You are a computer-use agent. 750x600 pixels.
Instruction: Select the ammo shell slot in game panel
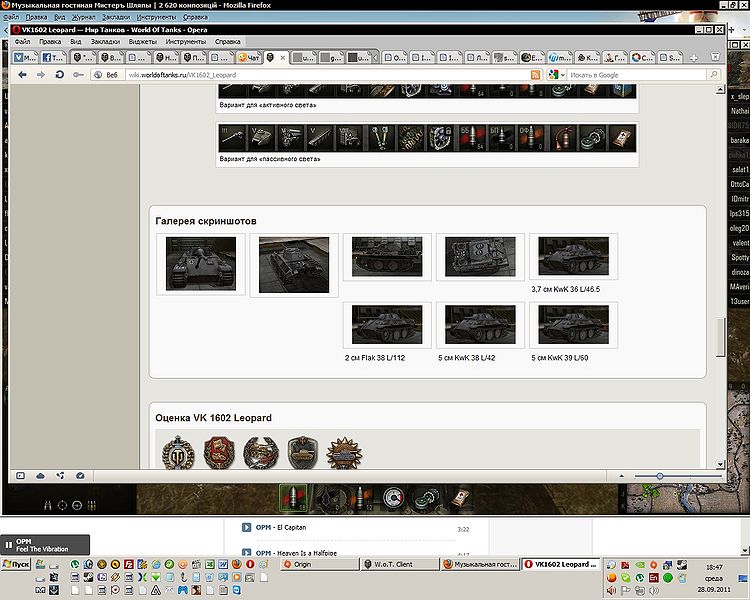coord(293,498)
